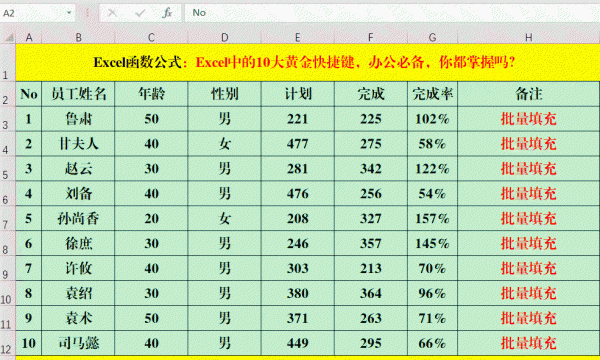Image resolution: width=600 pixels, height=360 pixels.
Task: Click the 年龄 header cell
Action: click(x=151, y=94)
